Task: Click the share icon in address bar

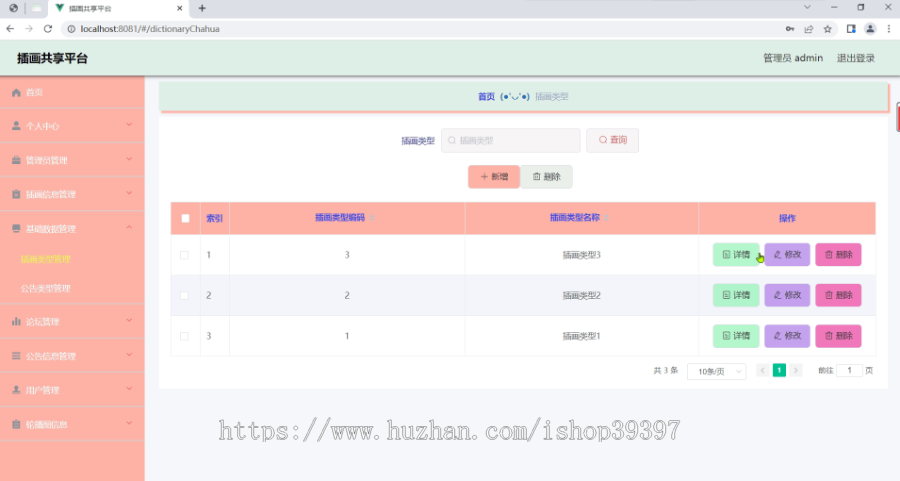Action: pyautogui.click(x=809, y=29)
